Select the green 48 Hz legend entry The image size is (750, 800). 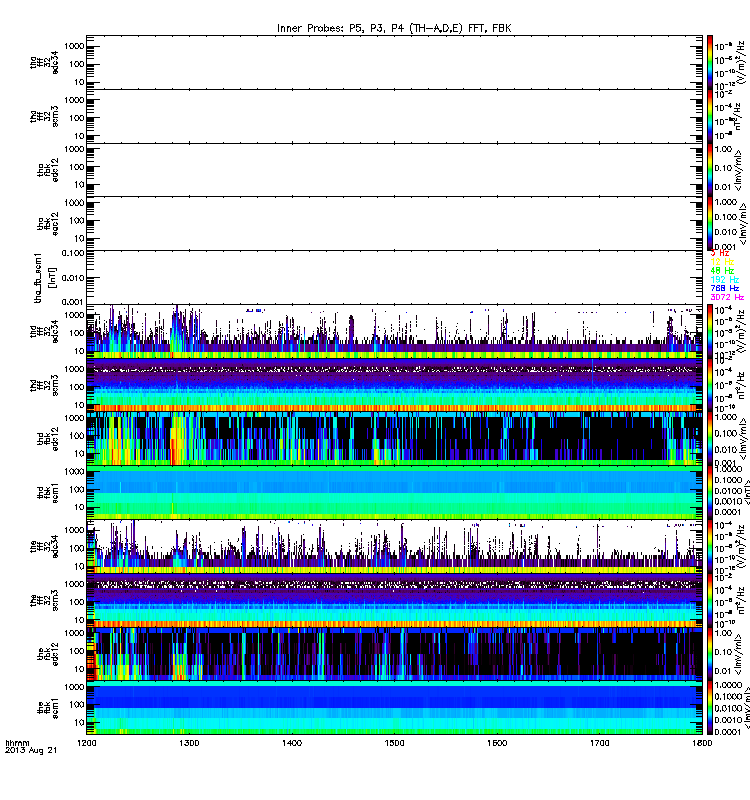point(723,270)
